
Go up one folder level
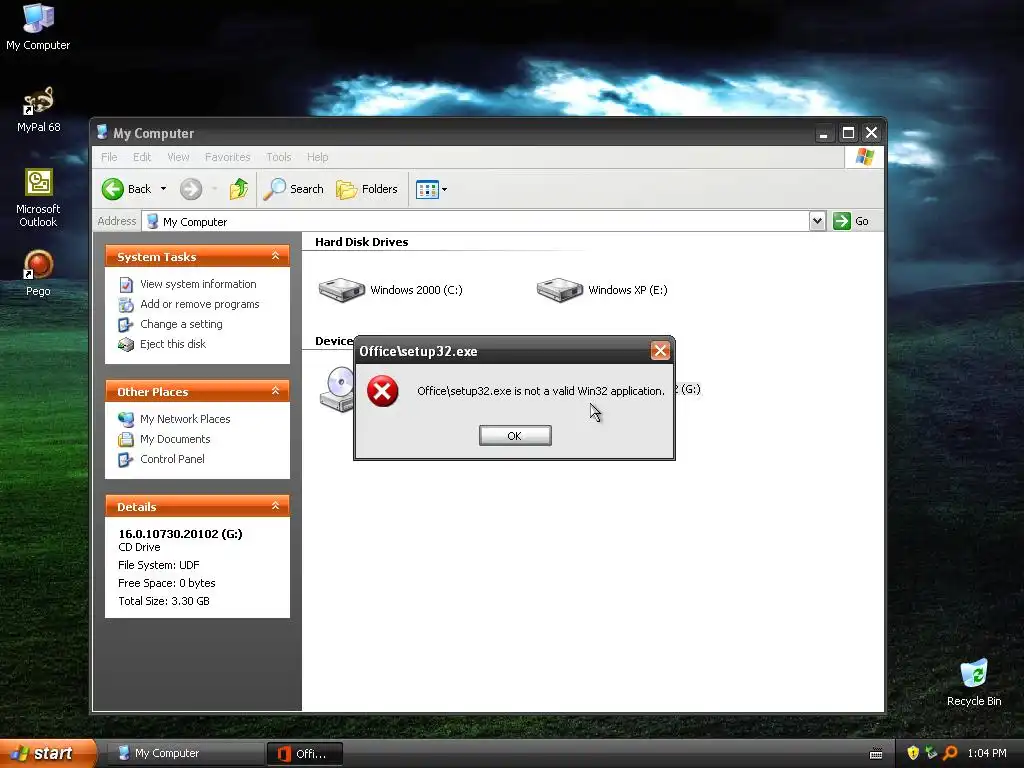[x=238, y=189]
